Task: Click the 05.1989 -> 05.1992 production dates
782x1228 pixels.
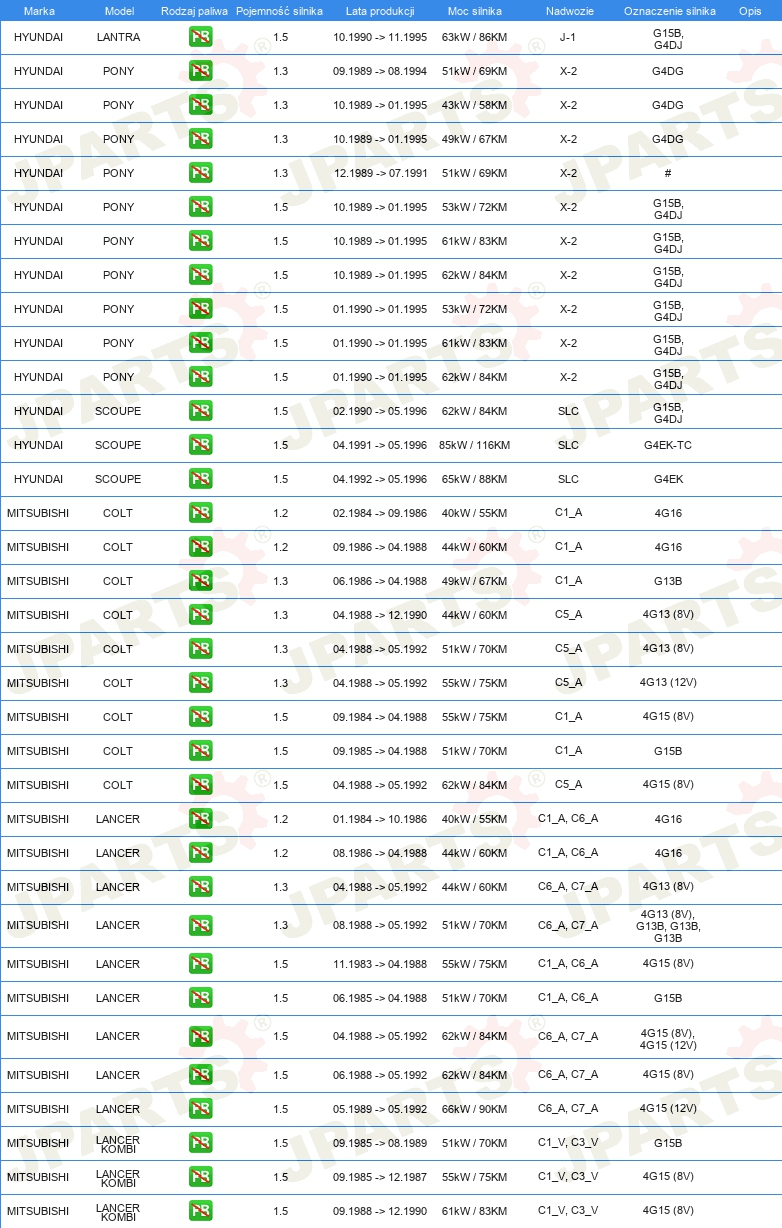Action: click(380, 1110)
